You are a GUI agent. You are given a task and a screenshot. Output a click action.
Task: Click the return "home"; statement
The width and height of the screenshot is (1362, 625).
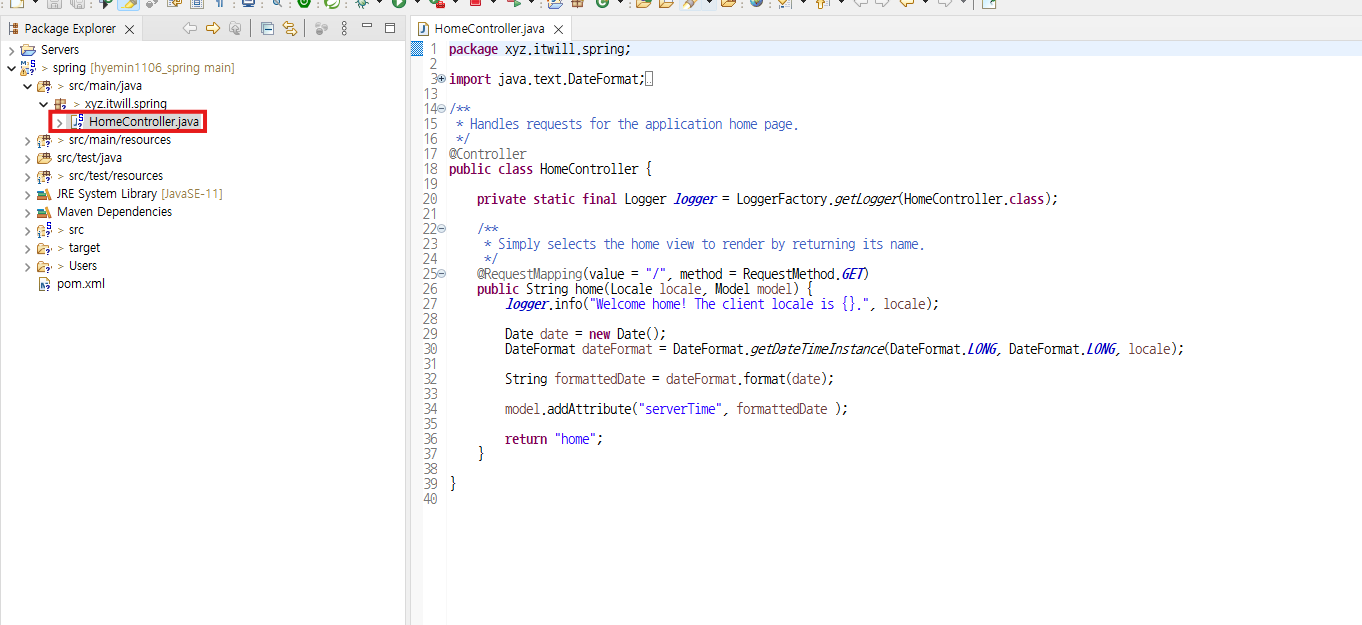coord(554,439)
